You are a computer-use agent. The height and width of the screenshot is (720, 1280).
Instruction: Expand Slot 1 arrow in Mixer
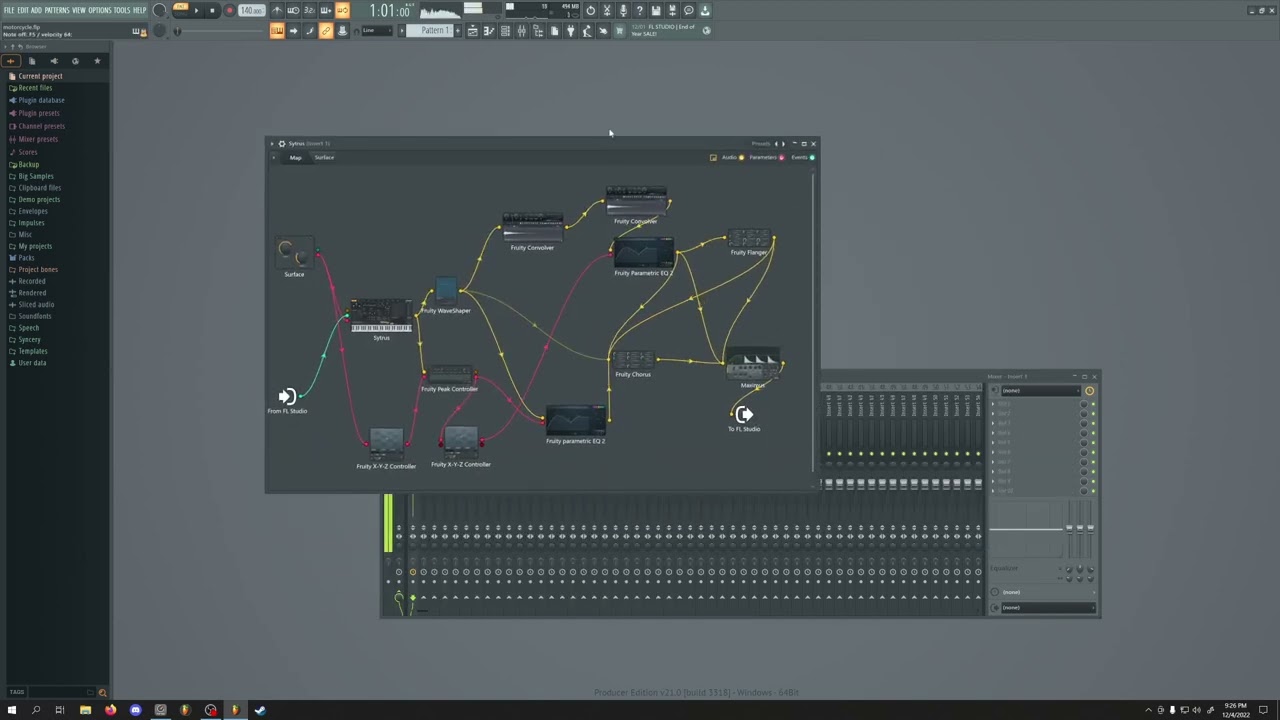point(993,404)
